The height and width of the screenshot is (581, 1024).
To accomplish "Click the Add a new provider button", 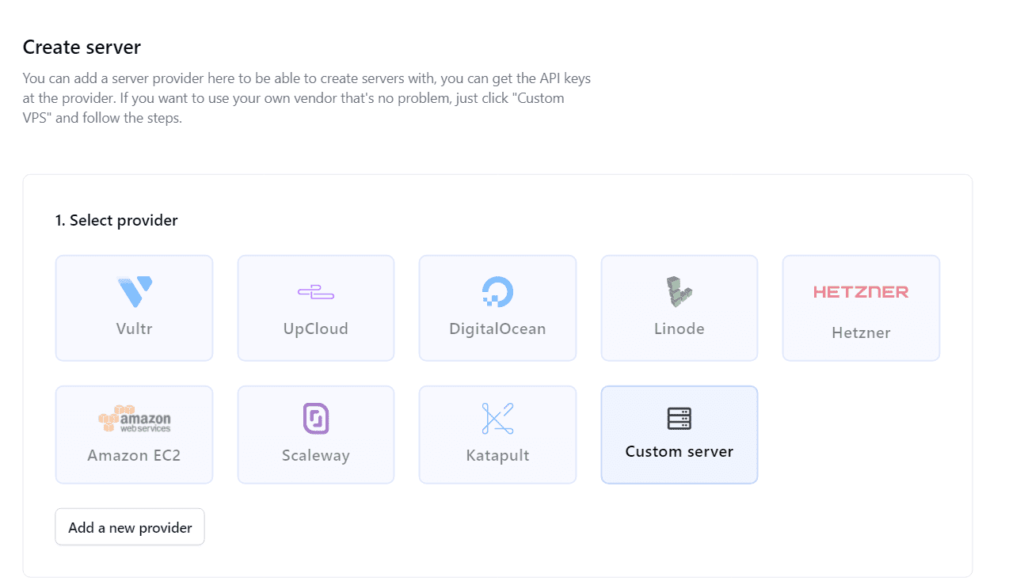I will (129, 527).
